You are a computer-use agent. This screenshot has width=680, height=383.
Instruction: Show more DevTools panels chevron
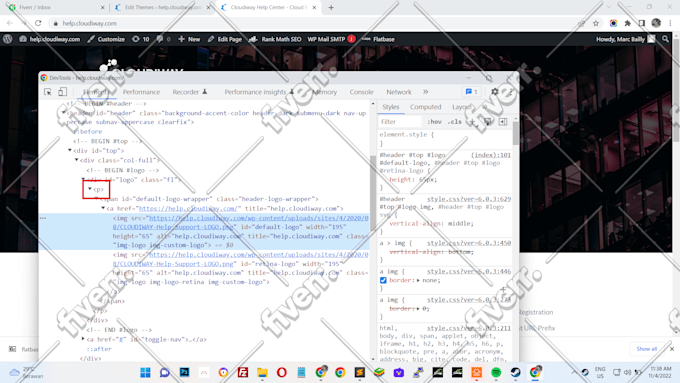pyautogui.click(x=425, y=92)
